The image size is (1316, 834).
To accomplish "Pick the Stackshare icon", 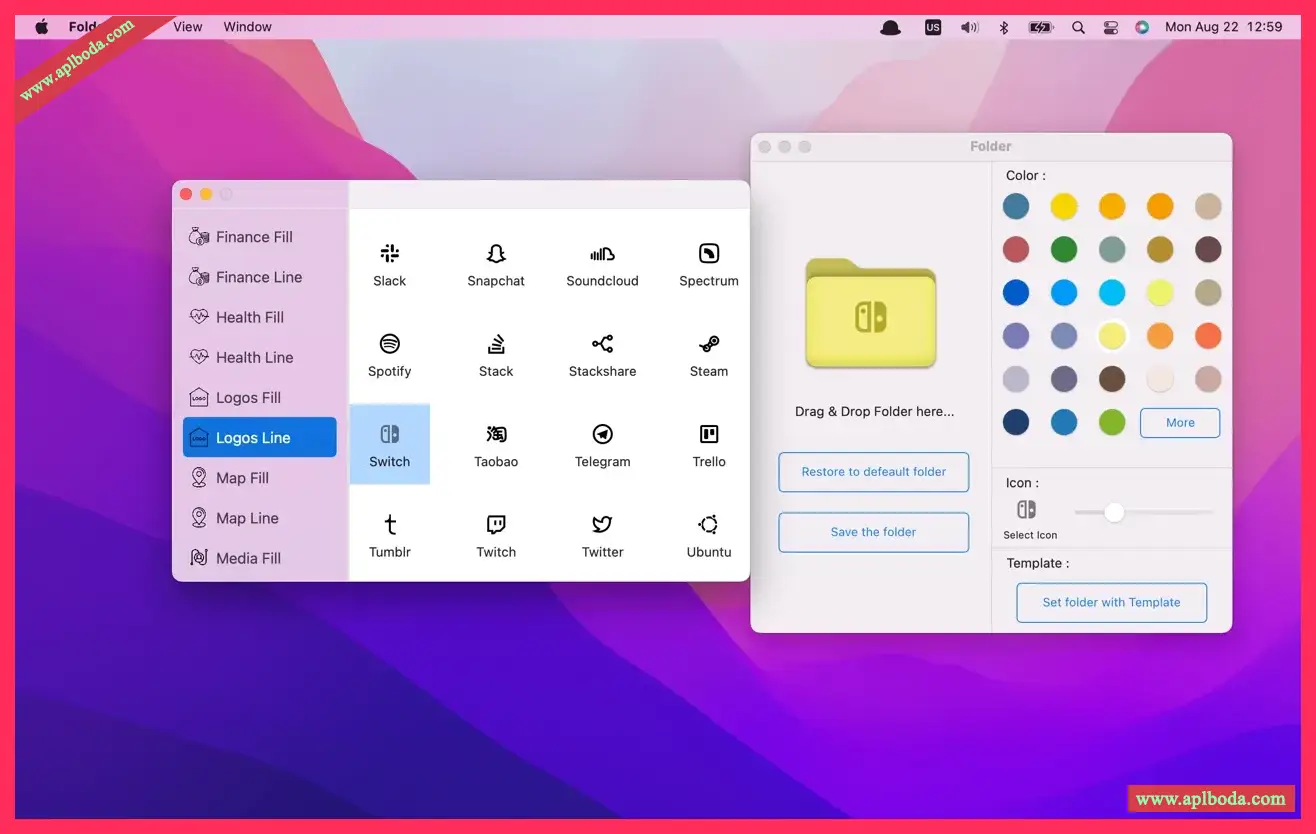I will [602, 344].
